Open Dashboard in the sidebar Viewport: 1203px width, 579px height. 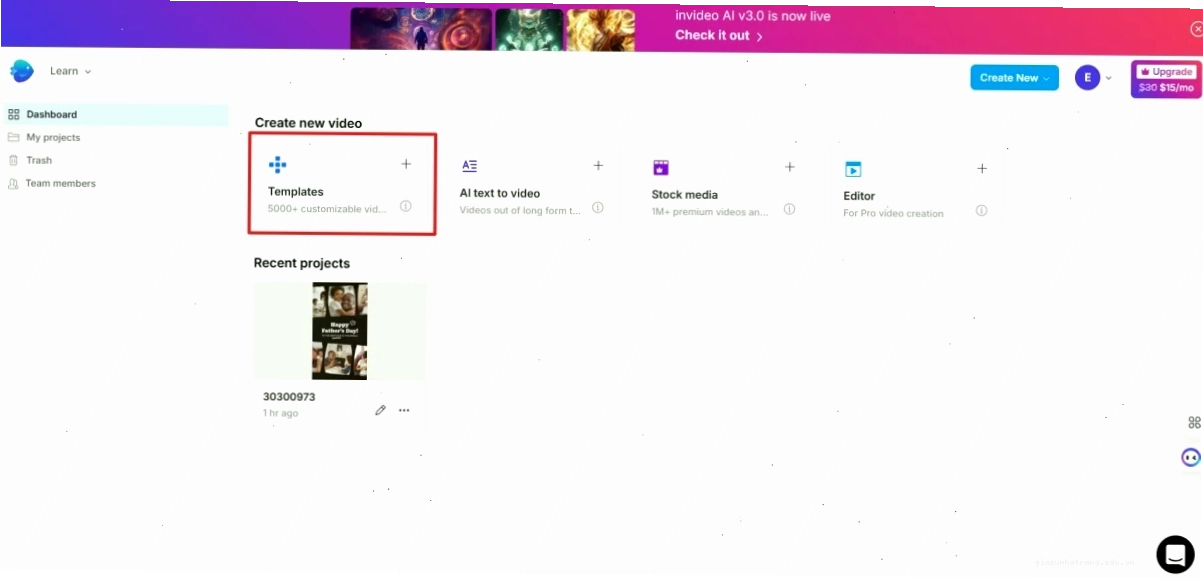pyautogui.click(x=115, y=114)
